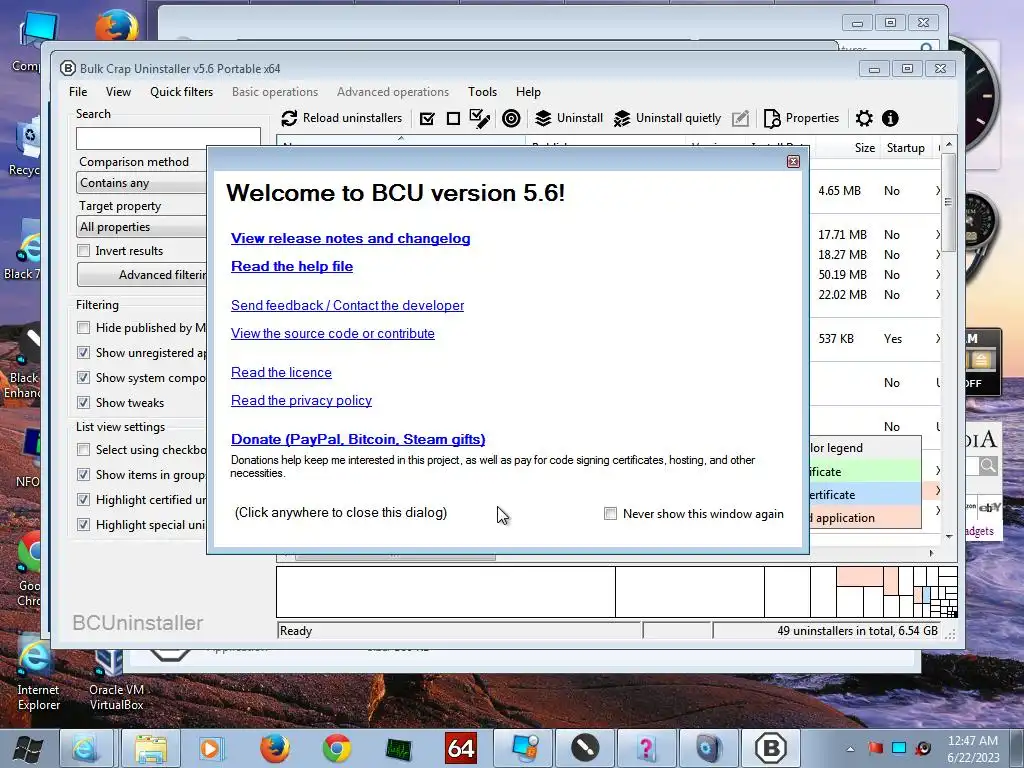
Task: Open media player from the taskbar
Action: coord(213,748)
